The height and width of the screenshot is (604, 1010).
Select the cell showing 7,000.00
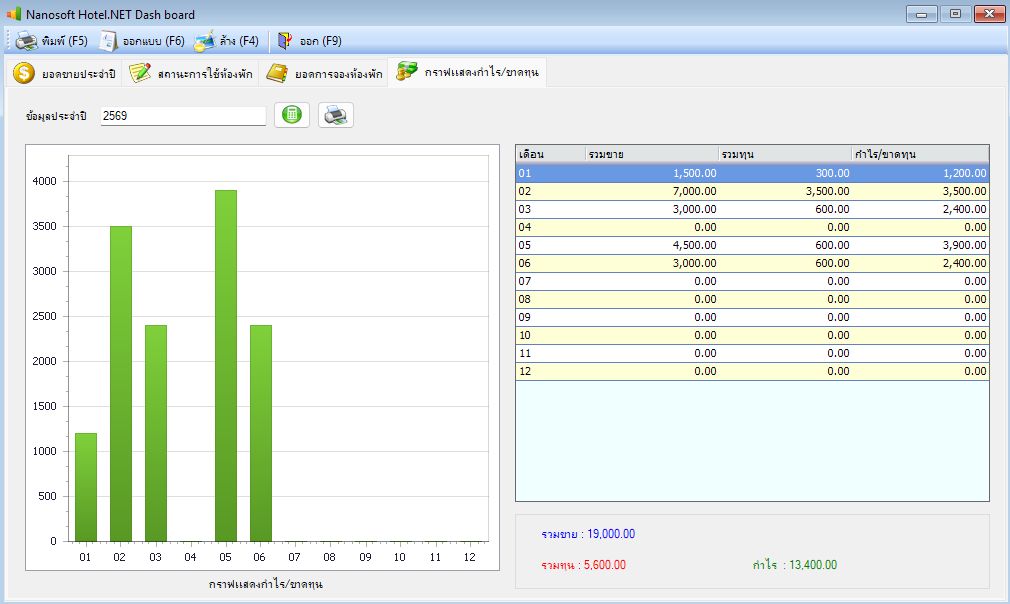[652, 191]
